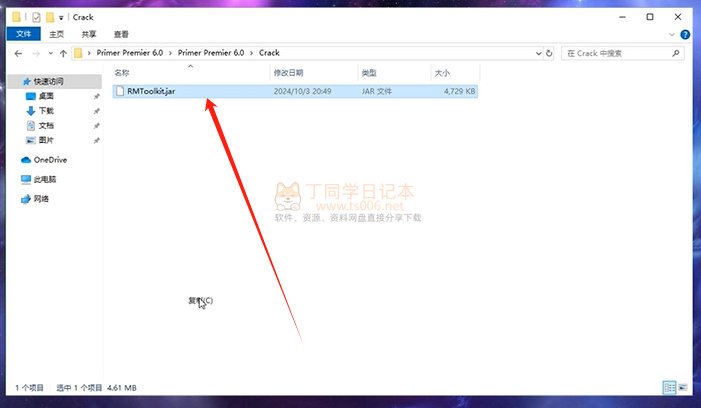
Task: Click the pin icon beside 图片
Action: point(96,141)
